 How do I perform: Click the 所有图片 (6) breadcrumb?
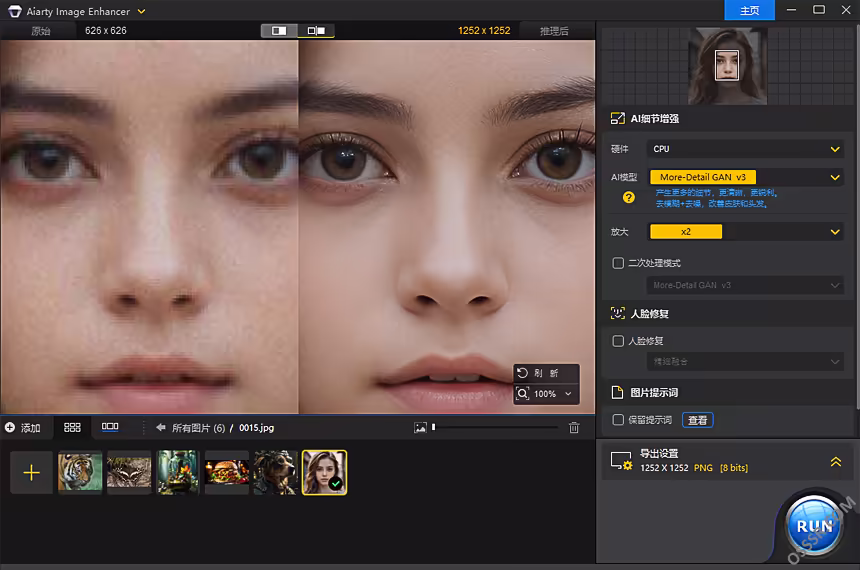(x=199, y=428)
